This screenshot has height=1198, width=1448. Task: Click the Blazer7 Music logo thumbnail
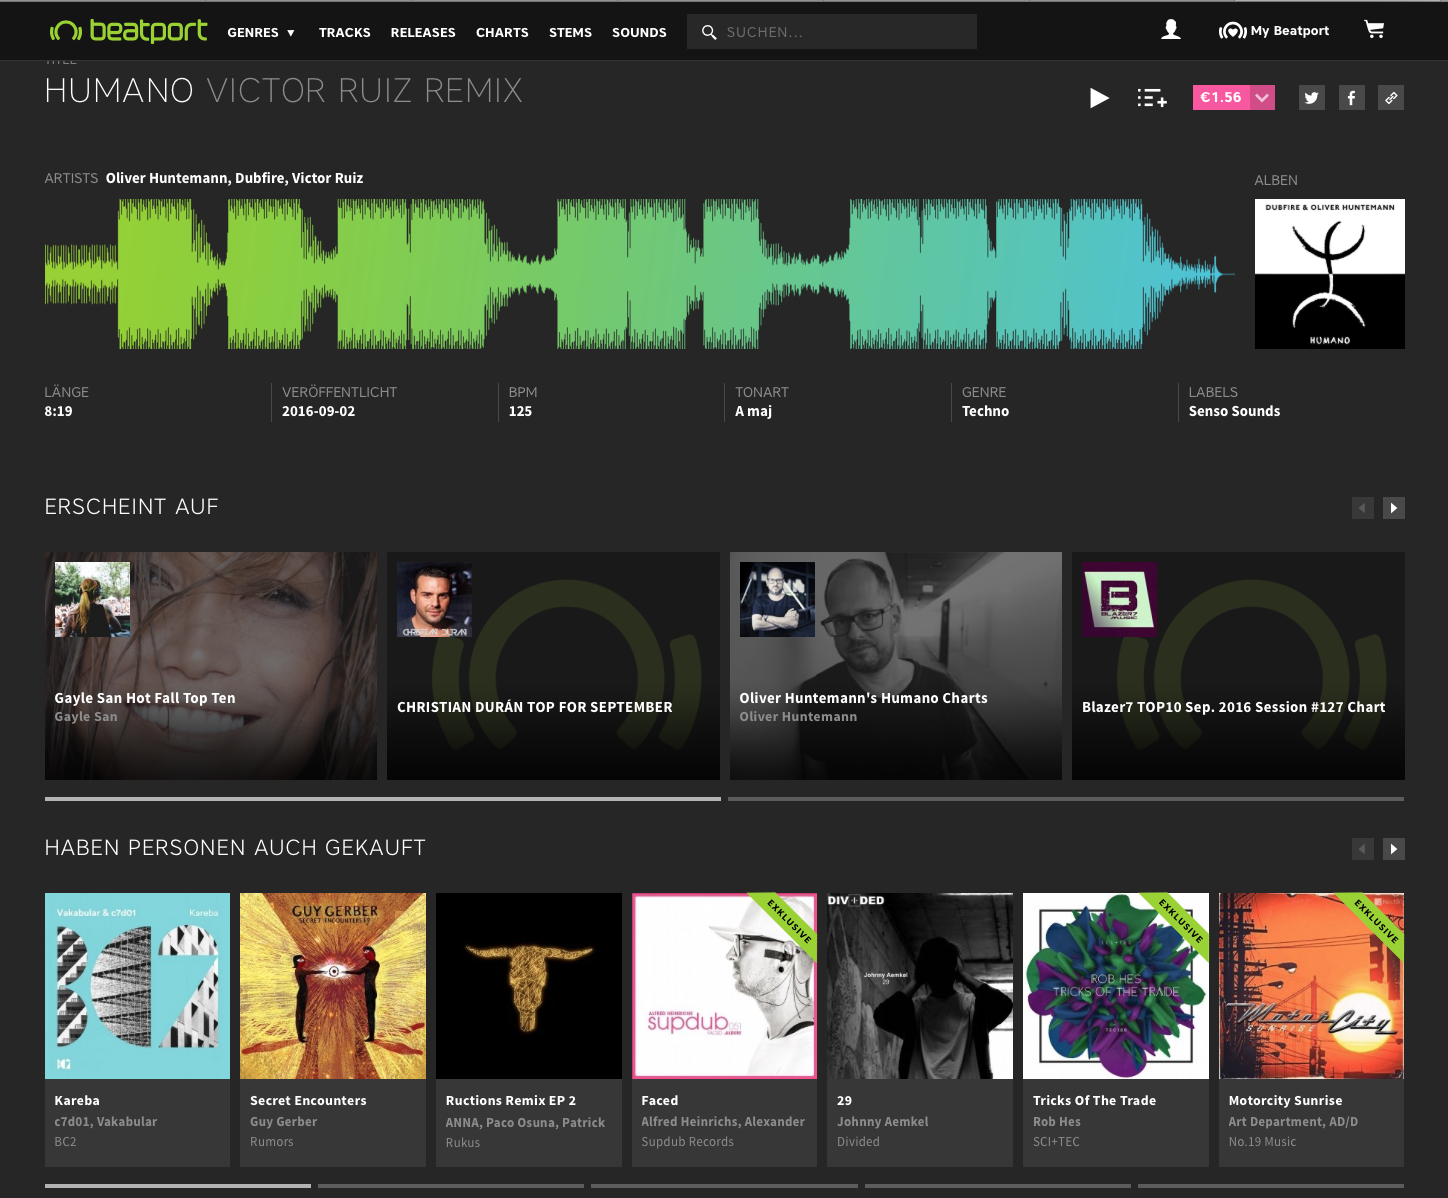coord(1119,599)
